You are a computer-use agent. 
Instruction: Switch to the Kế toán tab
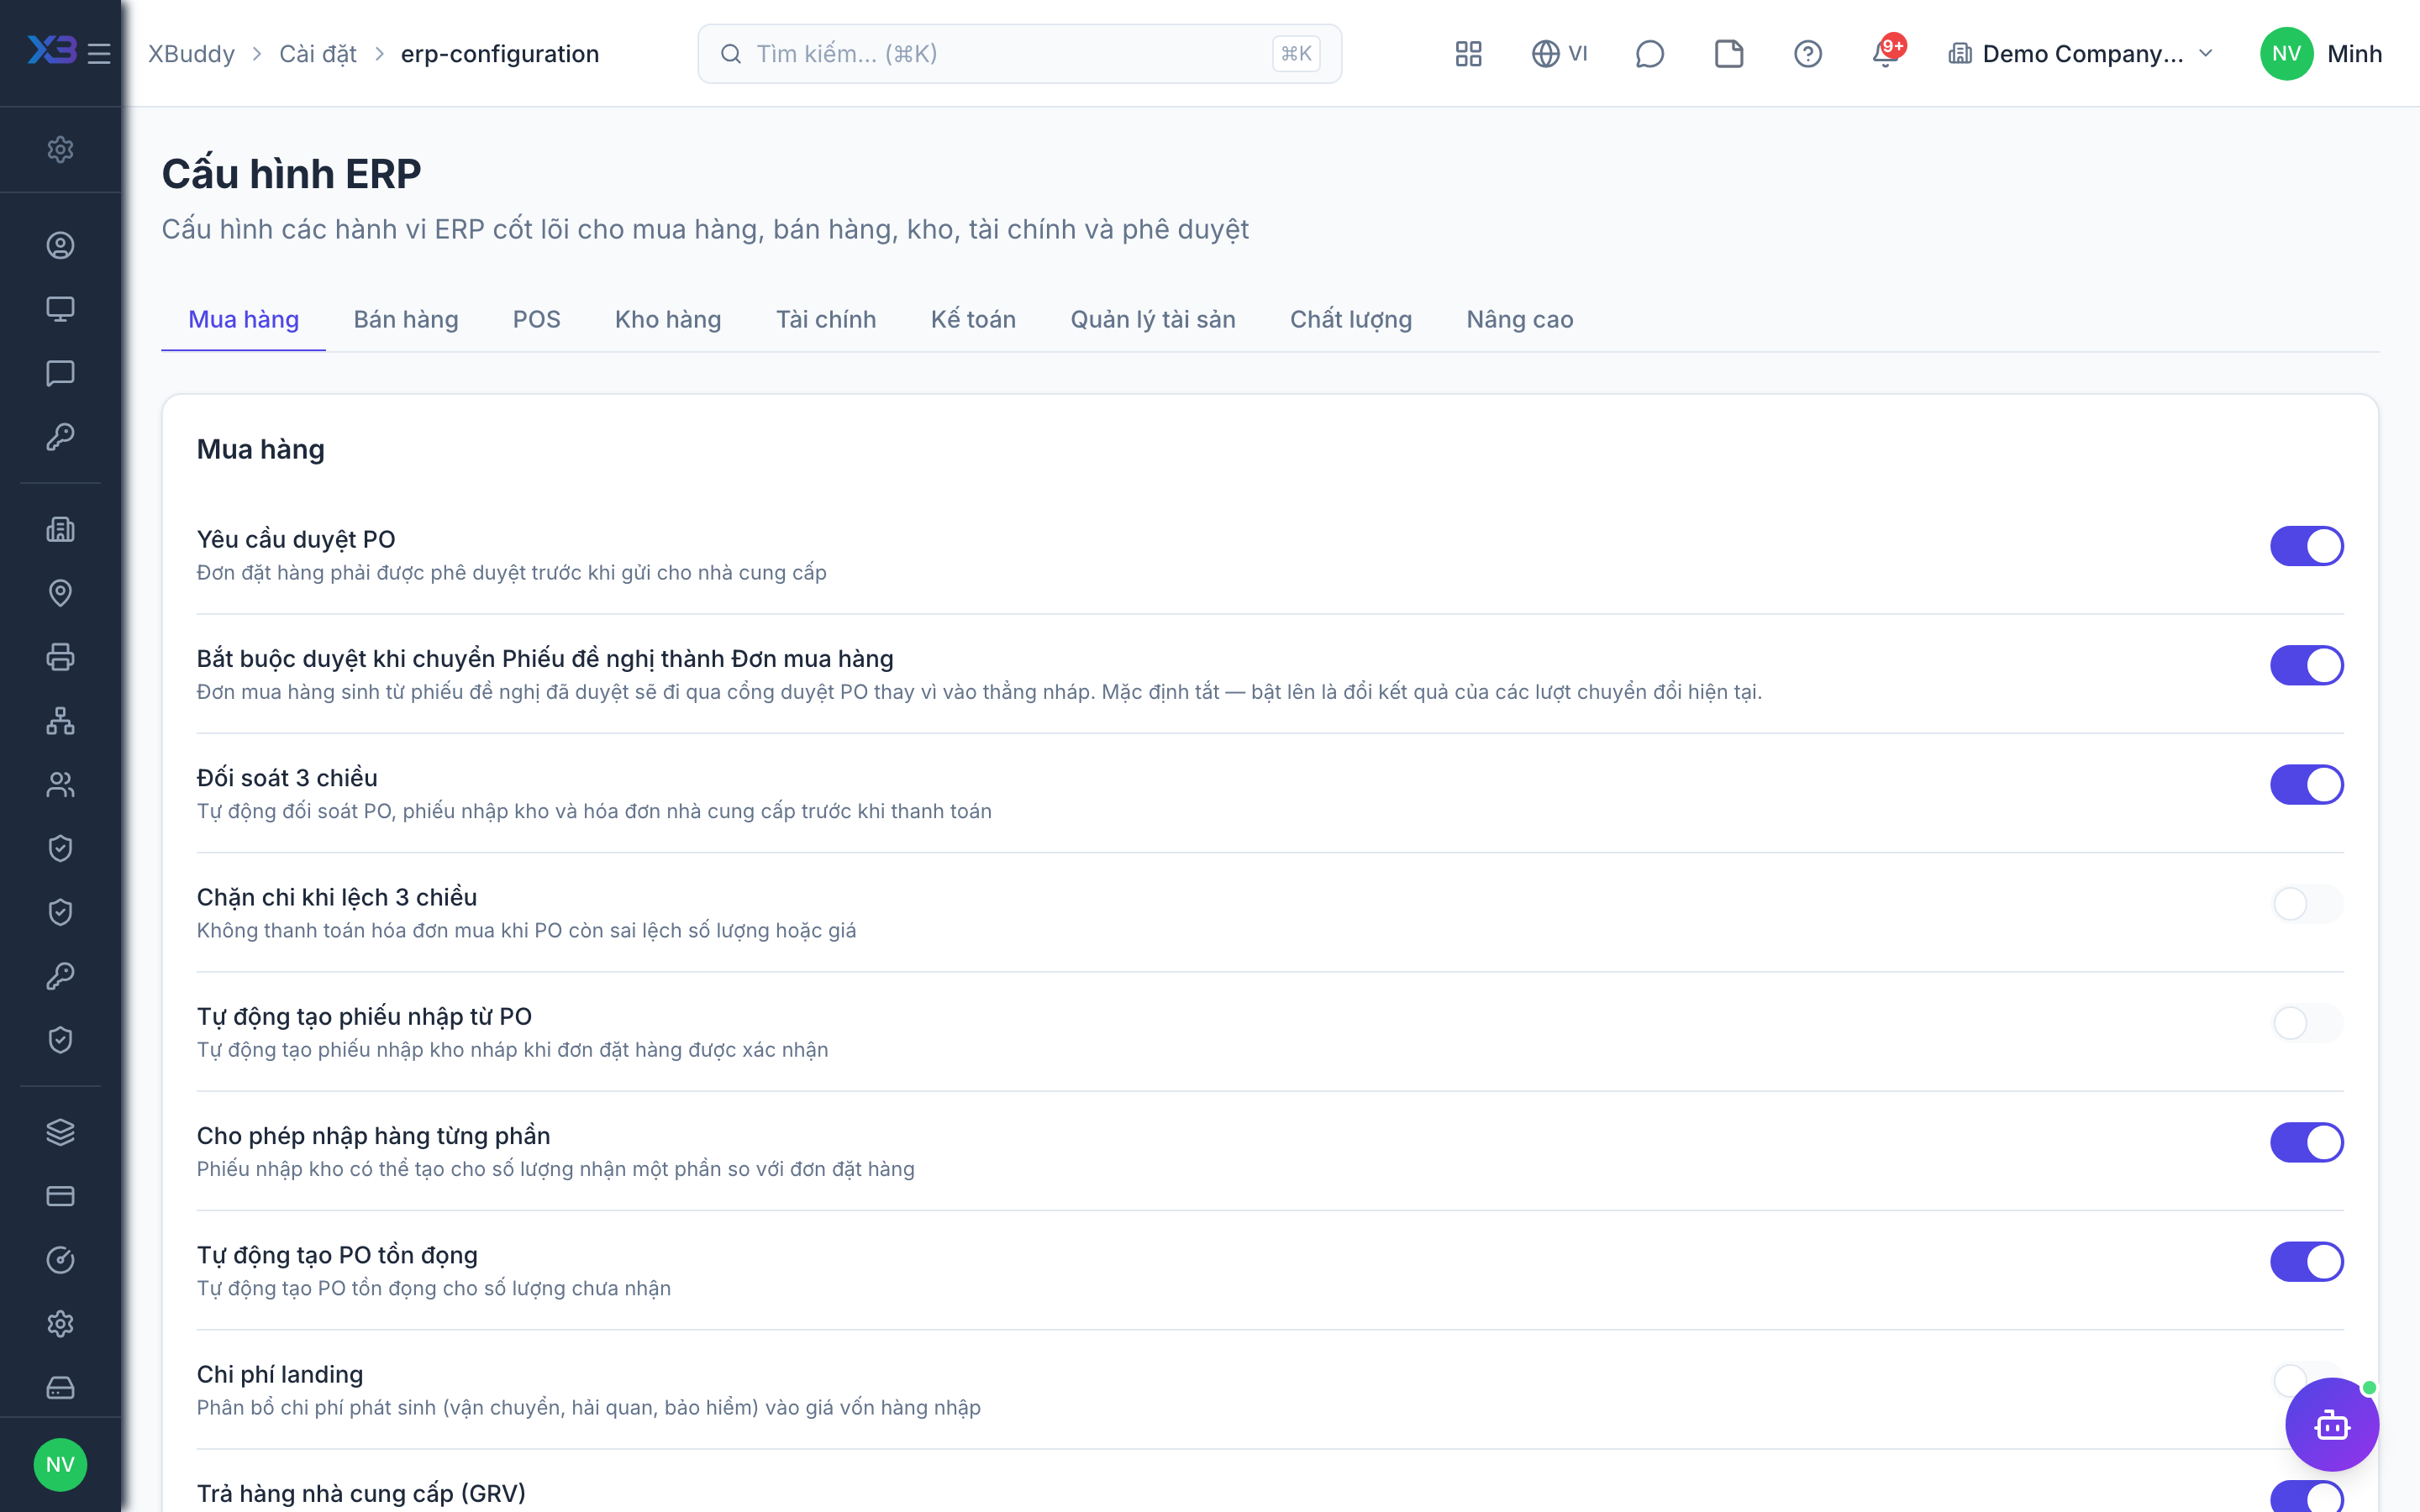(x=973, y=320)
